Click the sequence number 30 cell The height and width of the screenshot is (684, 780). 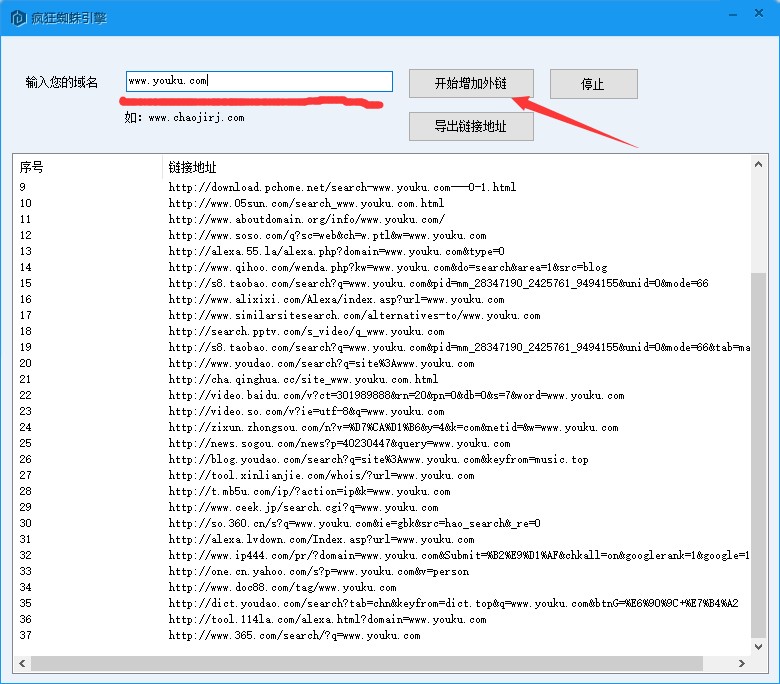(x=25, y=523)
